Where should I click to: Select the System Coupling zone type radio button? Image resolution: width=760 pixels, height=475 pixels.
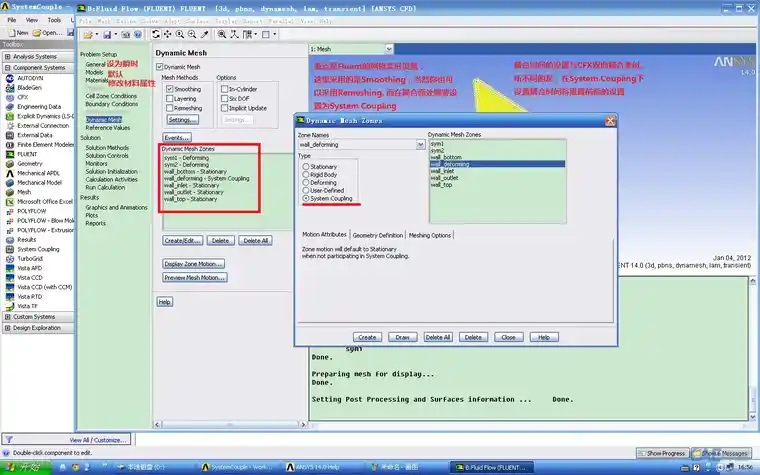pos(306,199)
